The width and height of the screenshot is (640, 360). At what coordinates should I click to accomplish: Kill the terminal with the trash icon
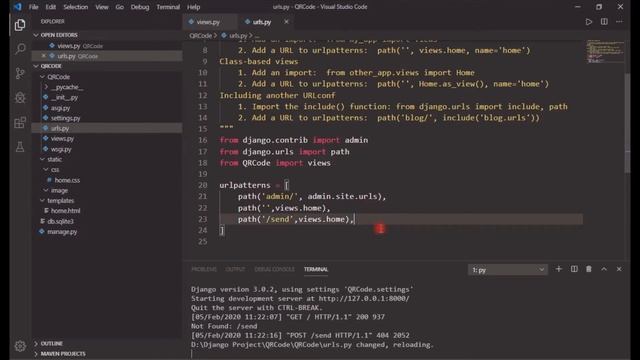[589, 269]
